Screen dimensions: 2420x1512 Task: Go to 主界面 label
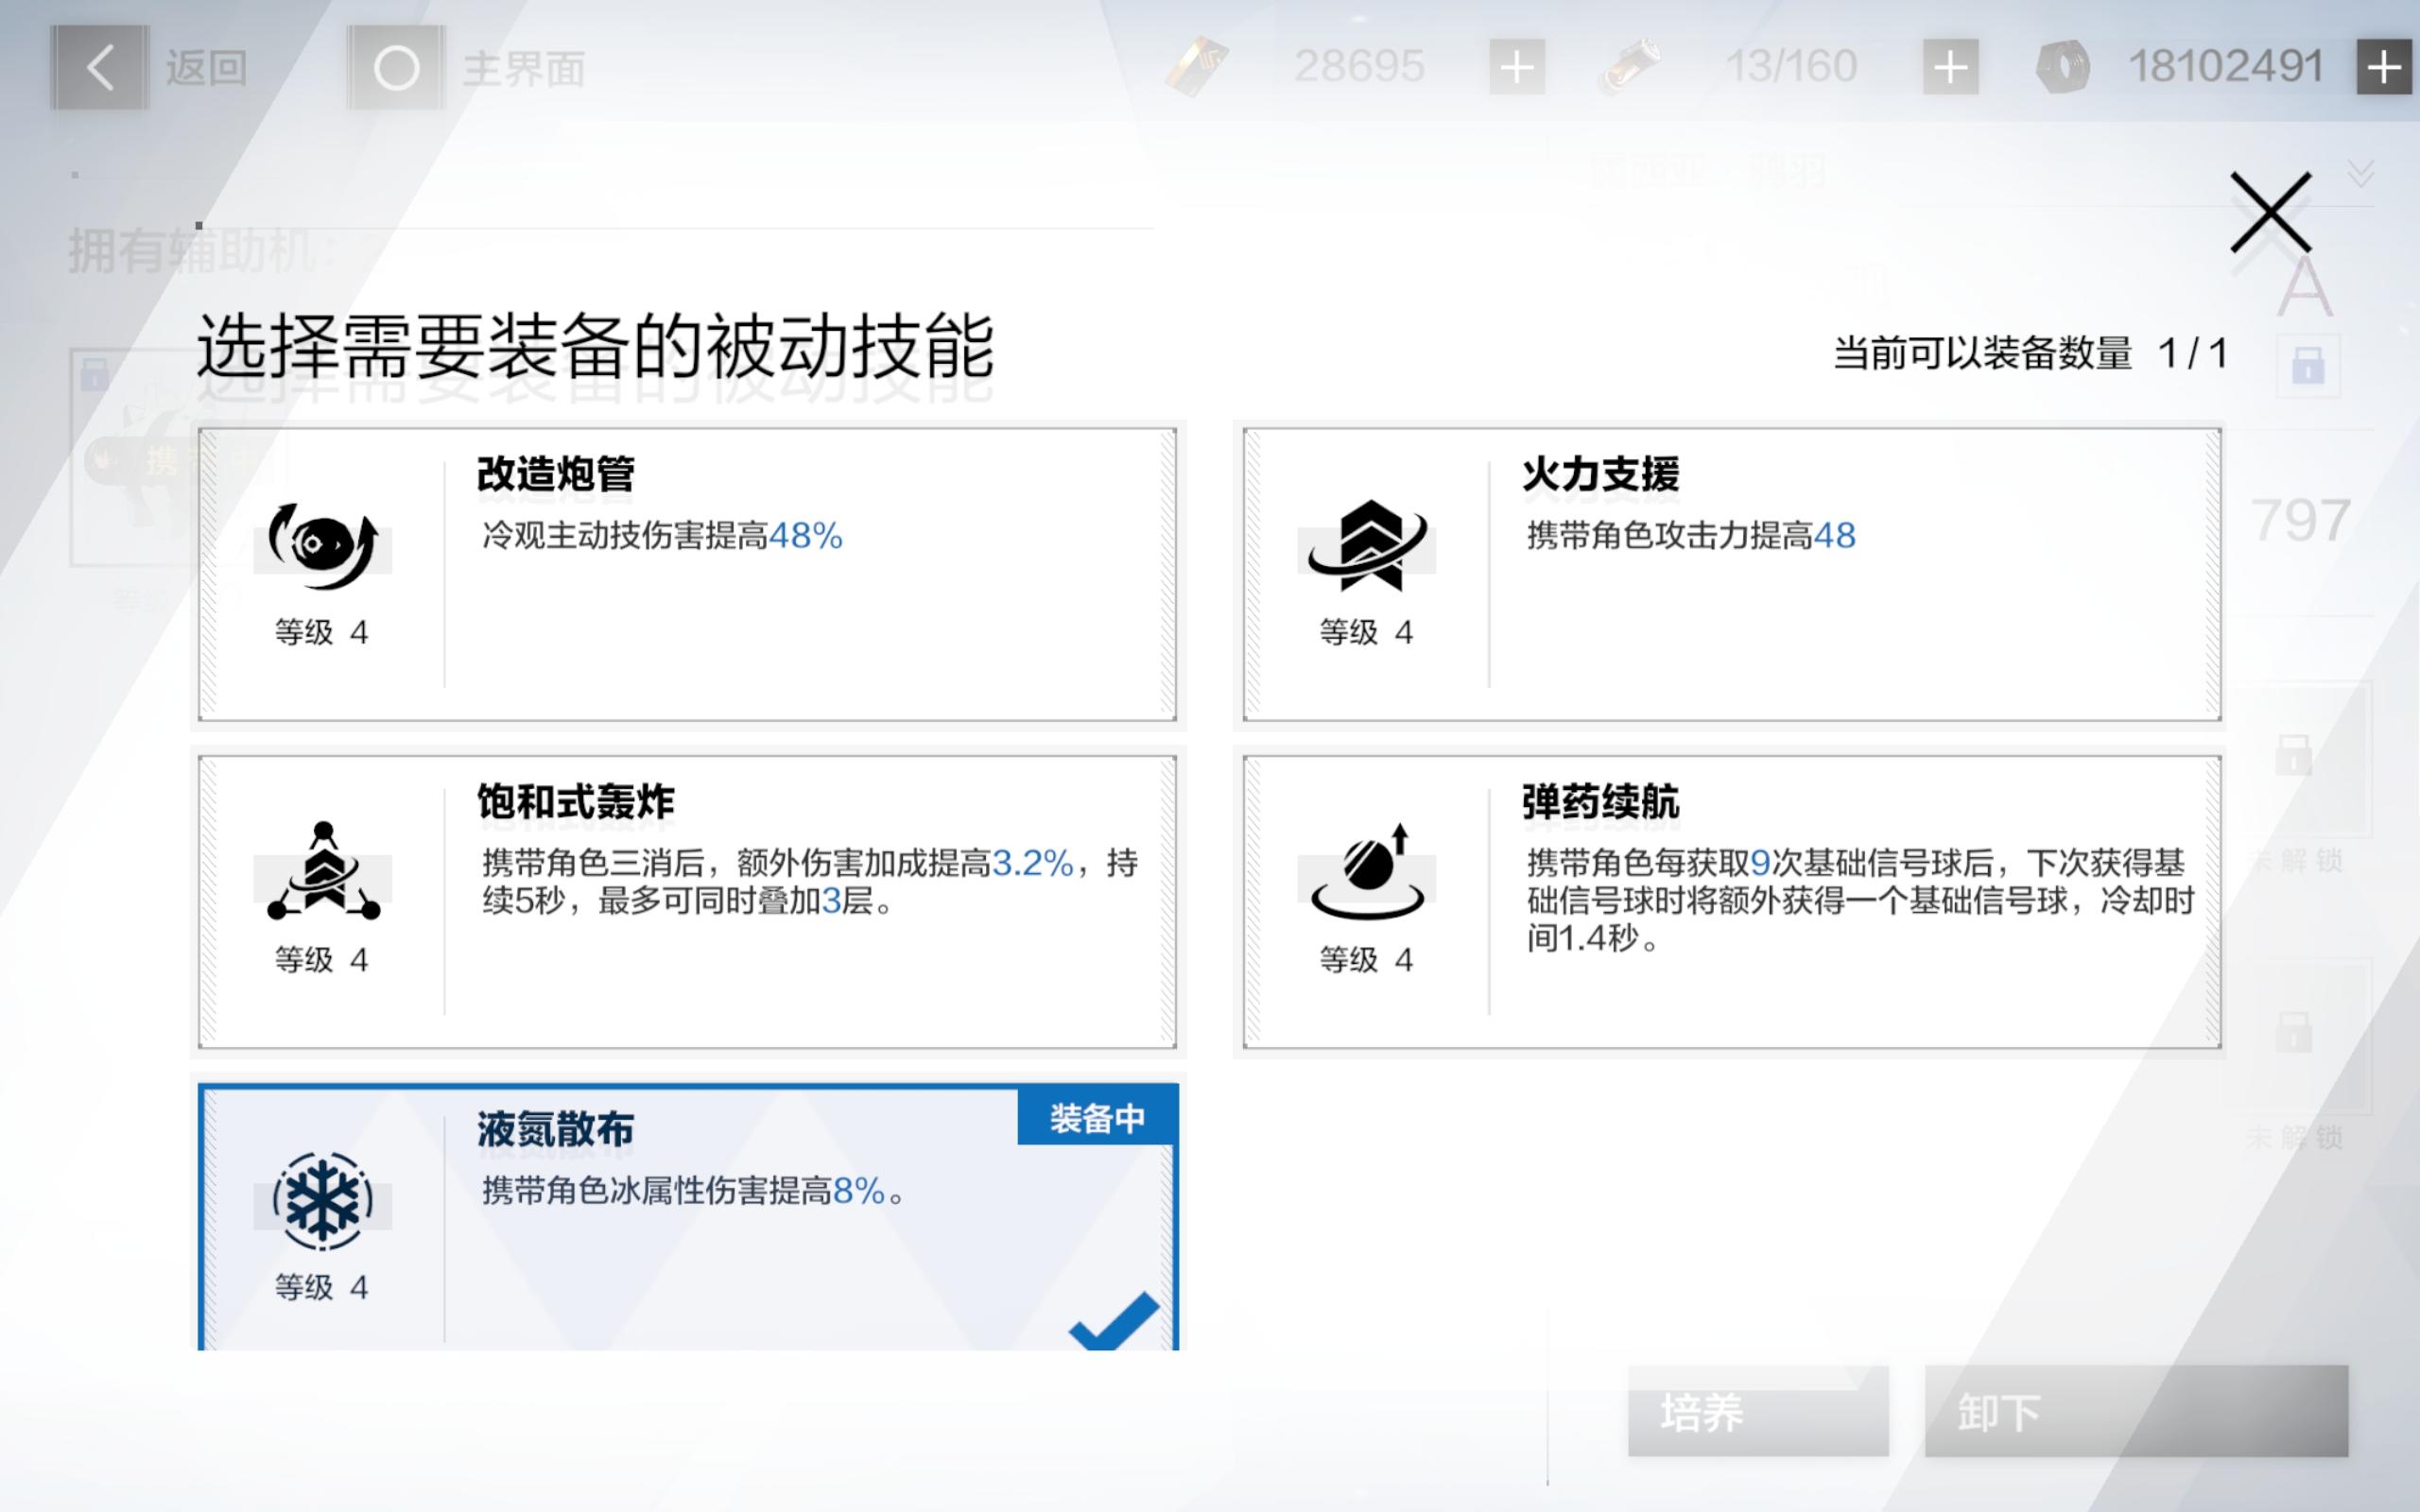click(524, 69)
